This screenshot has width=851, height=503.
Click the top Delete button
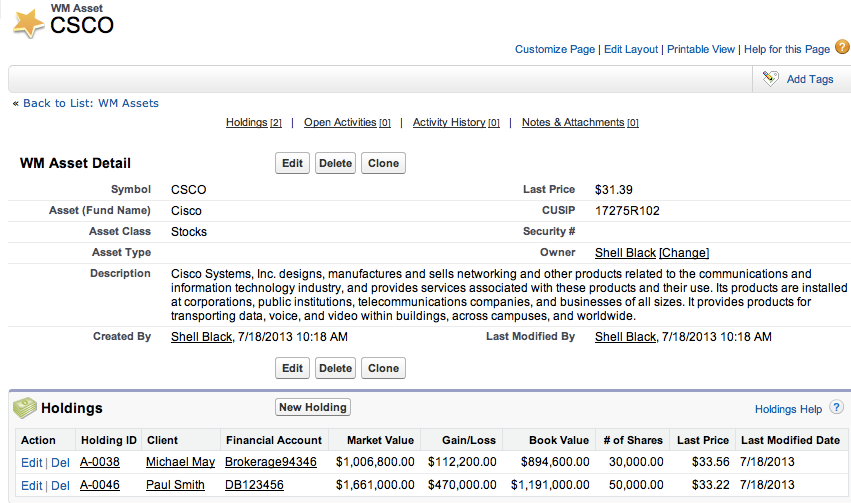[x=335, y=163]
